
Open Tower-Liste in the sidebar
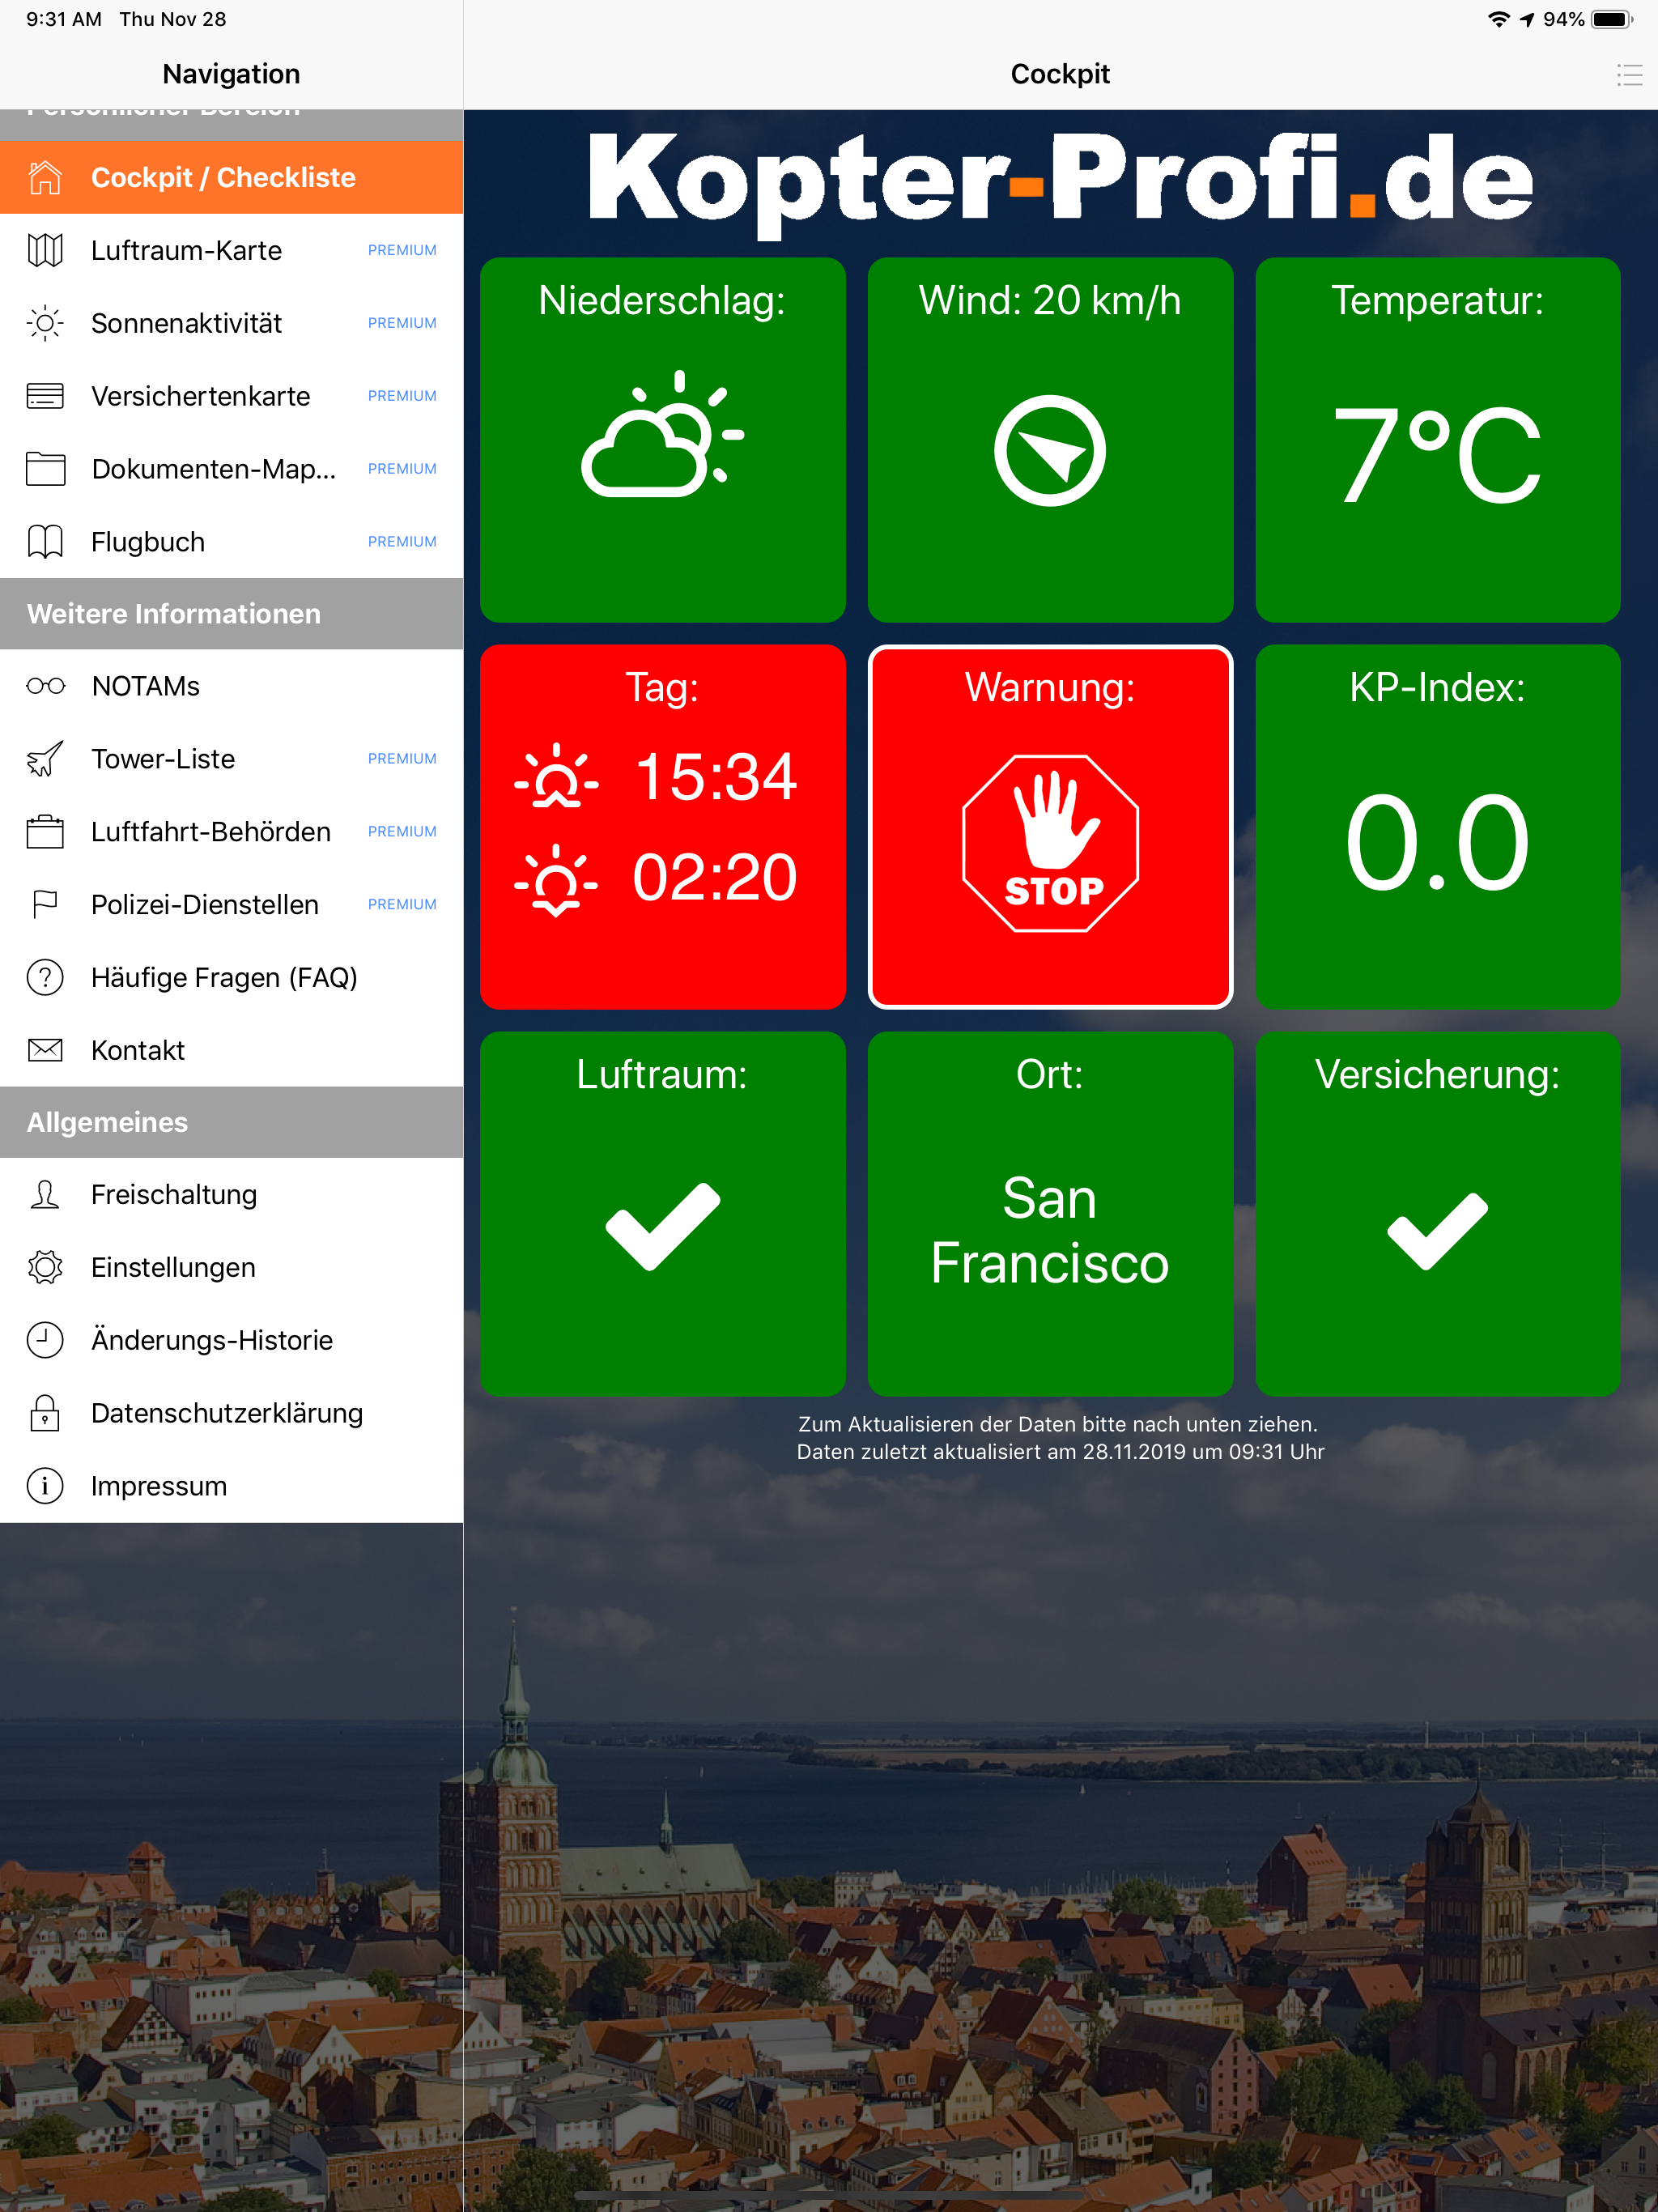pos(232,759)
